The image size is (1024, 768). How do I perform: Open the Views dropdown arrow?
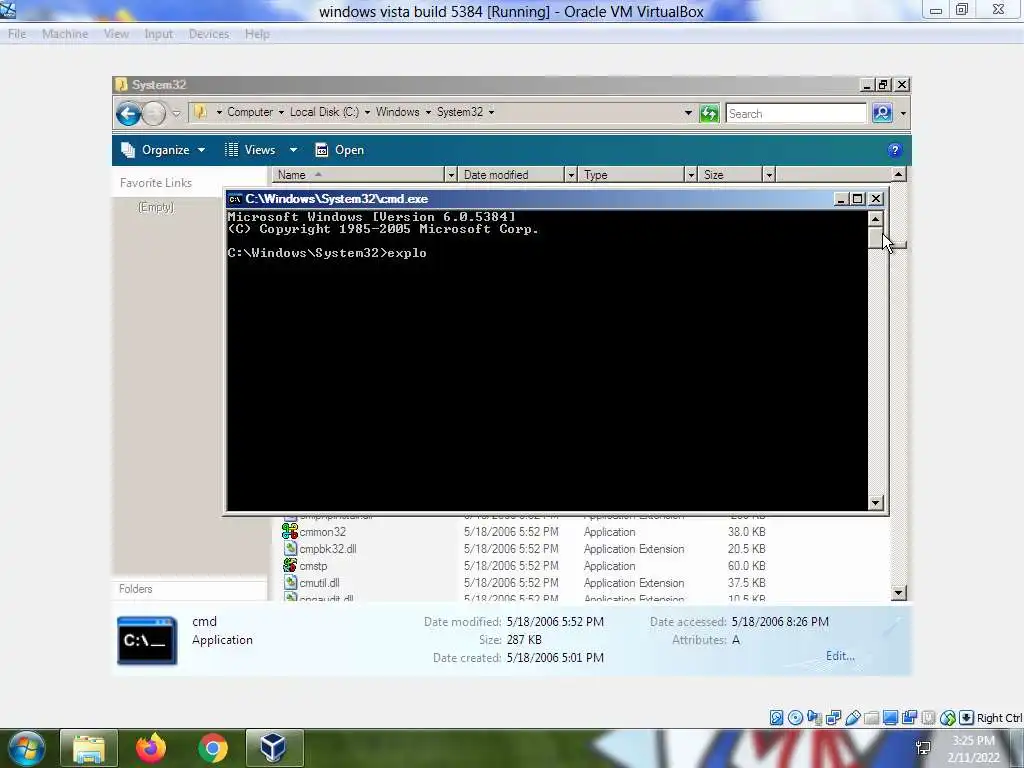pyautogui.click(x=293, y=150)
